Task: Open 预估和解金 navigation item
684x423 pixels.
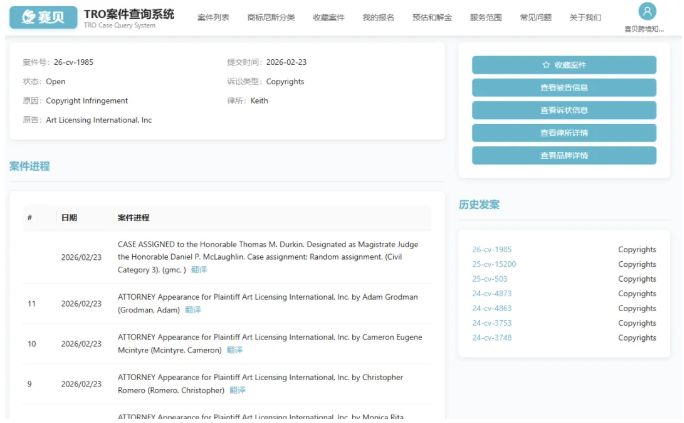Action: (x=432, y=17)
